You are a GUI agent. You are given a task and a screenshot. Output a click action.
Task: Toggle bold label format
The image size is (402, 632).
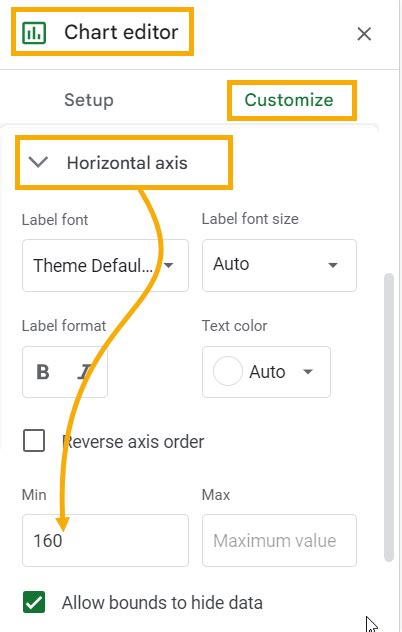pos(43,372)
